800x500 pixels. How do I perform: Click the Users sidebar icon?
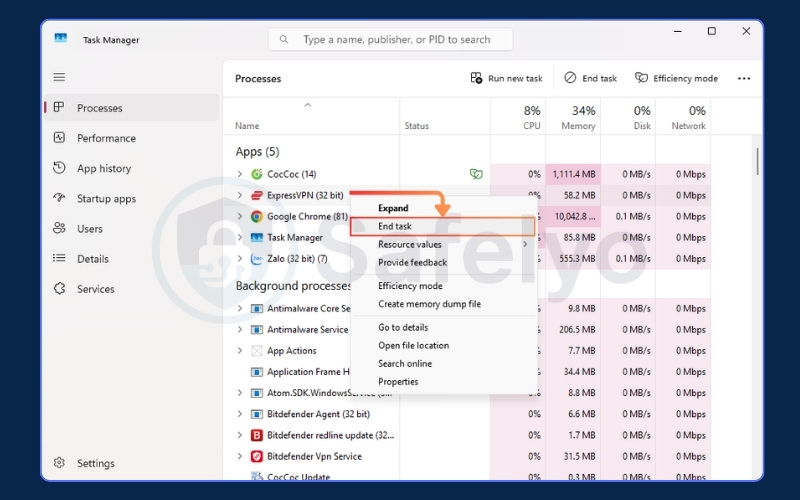point(59,228)
